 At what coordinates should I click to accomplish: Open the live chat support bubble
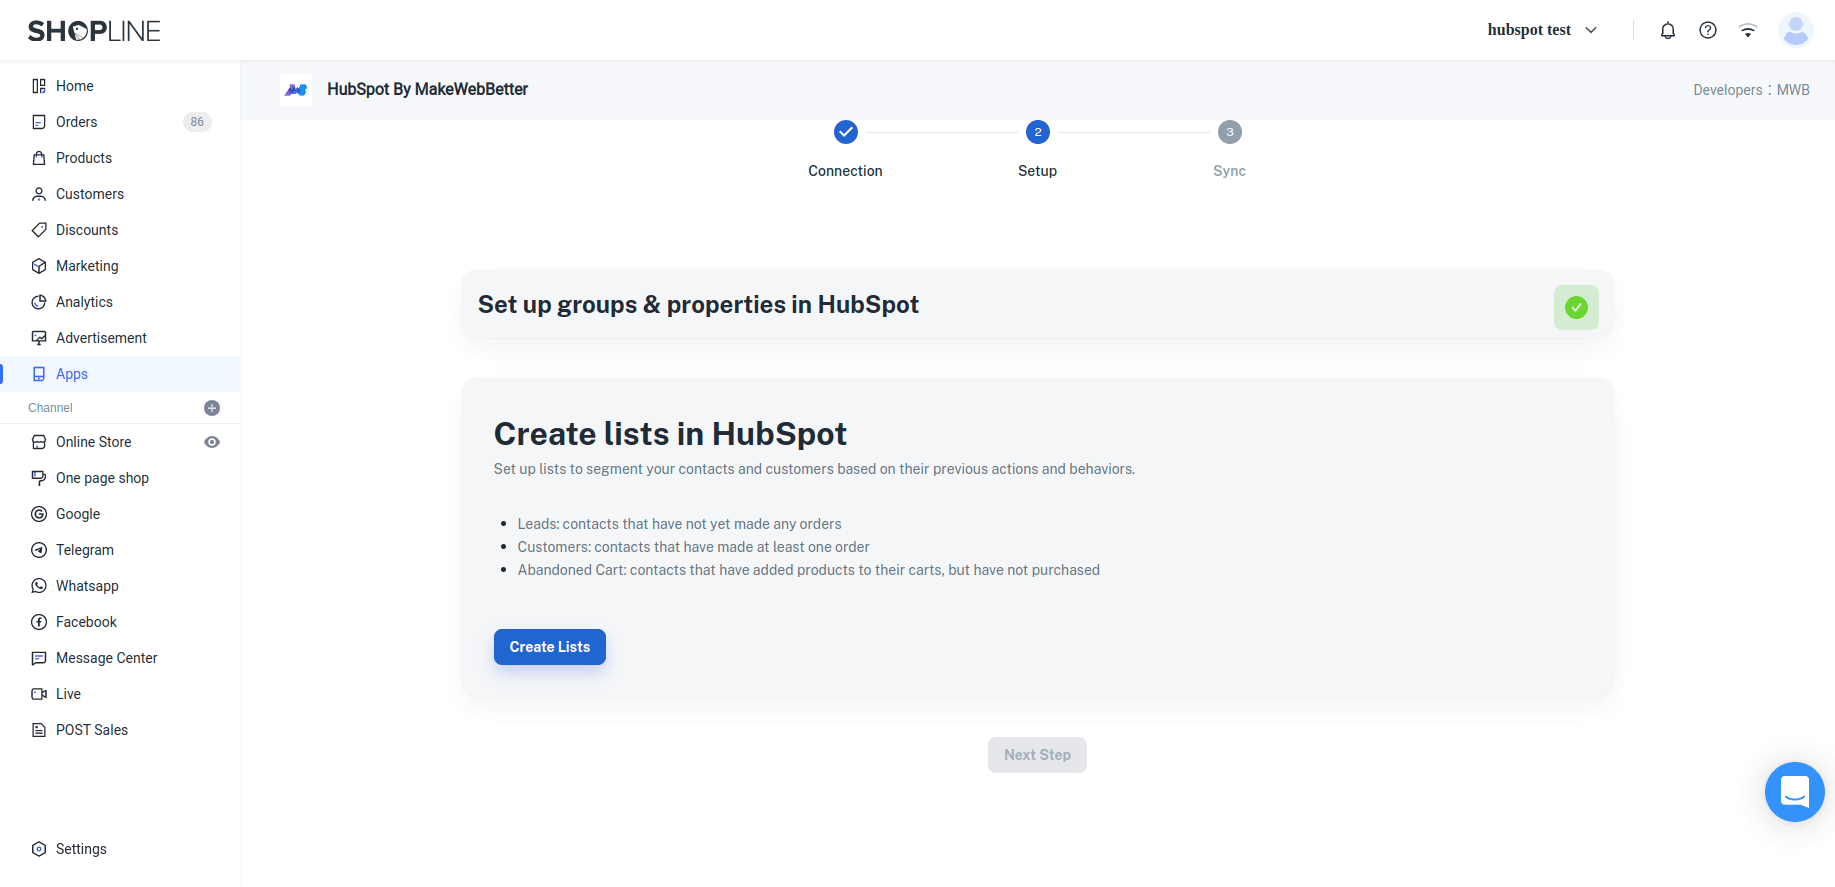1795,792
